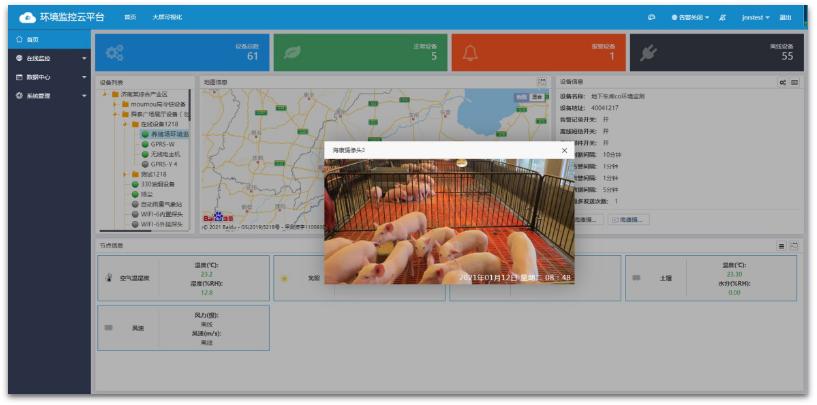Open the jnrstest user dropdown
817x405 pixels.
pyautogui.click(x=756, y=18)
